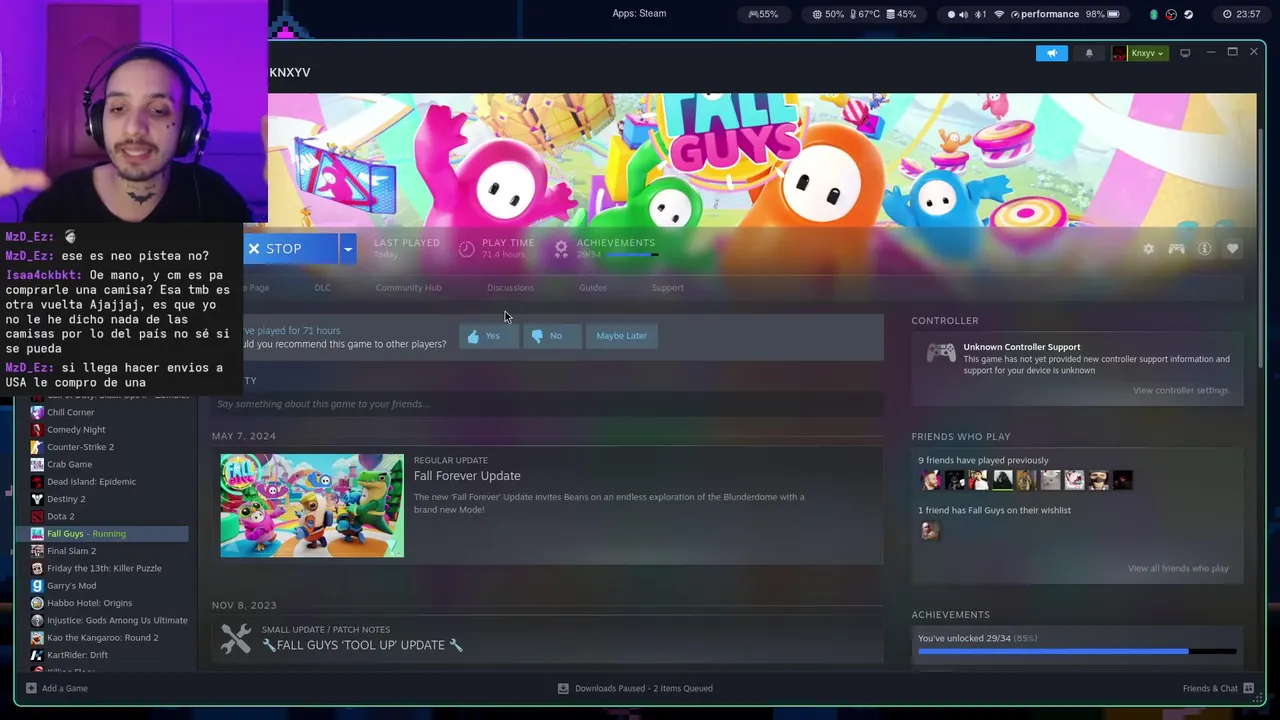Viewport: 1280px width, 720px height.
Task: Click the 23:57 clock in top bar
Action: 1241,14
